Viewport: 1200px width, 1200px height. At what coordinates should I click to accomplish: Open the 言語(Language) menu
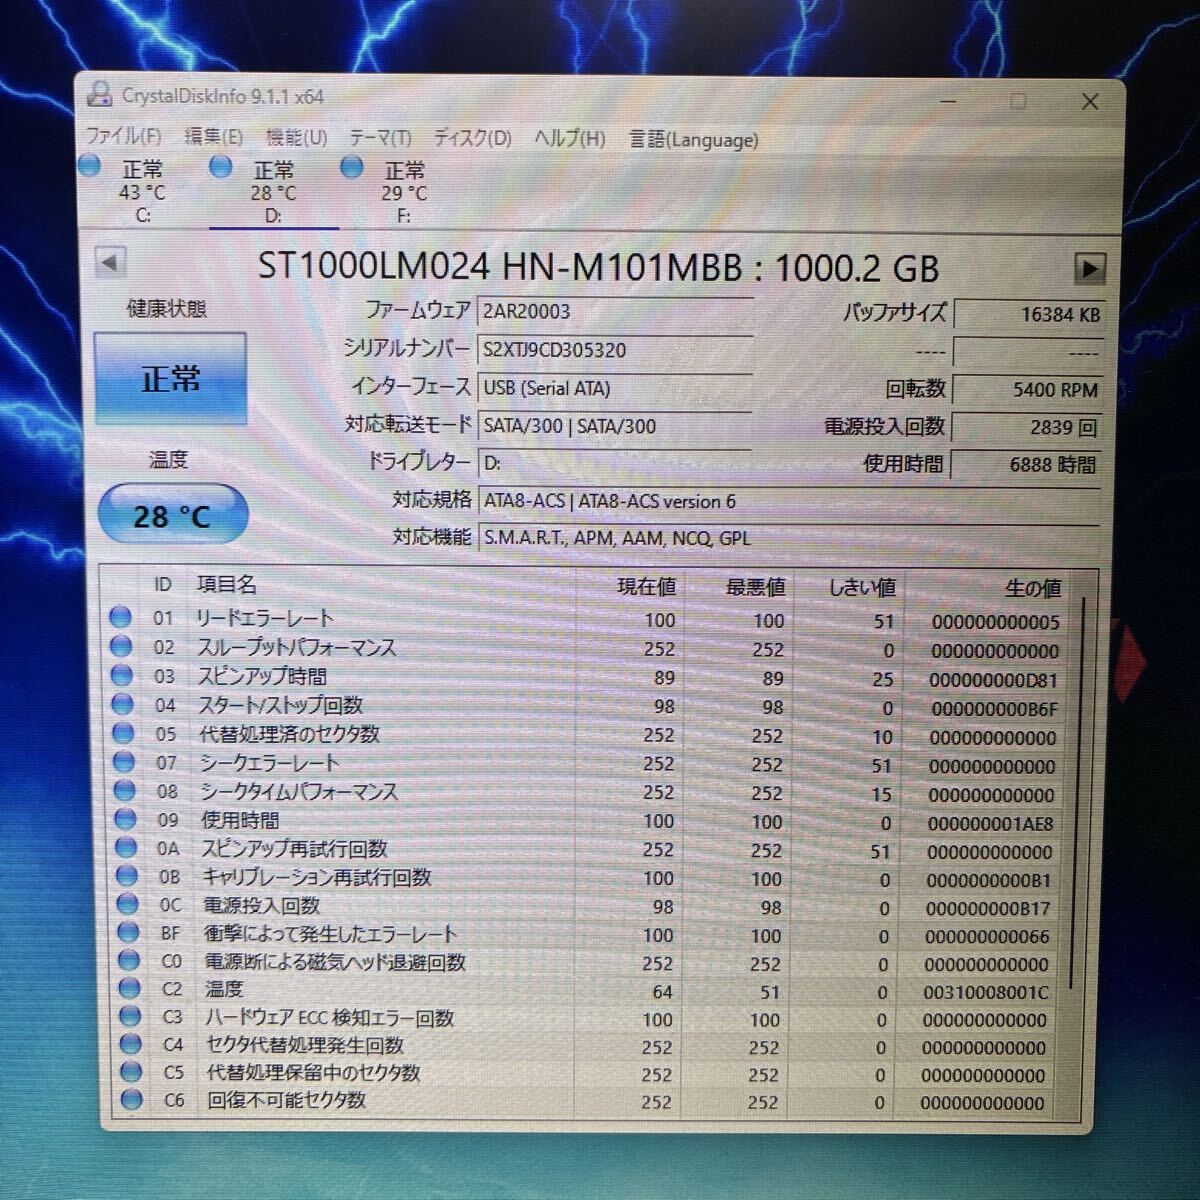pos(693,139)
